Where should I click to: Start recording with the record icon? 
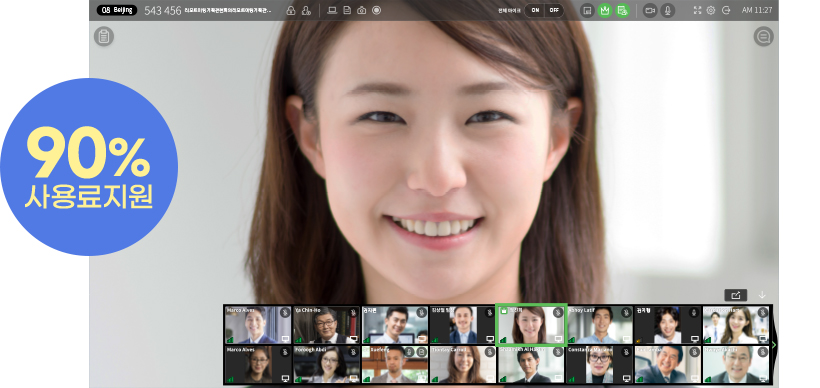click(377, 10)
